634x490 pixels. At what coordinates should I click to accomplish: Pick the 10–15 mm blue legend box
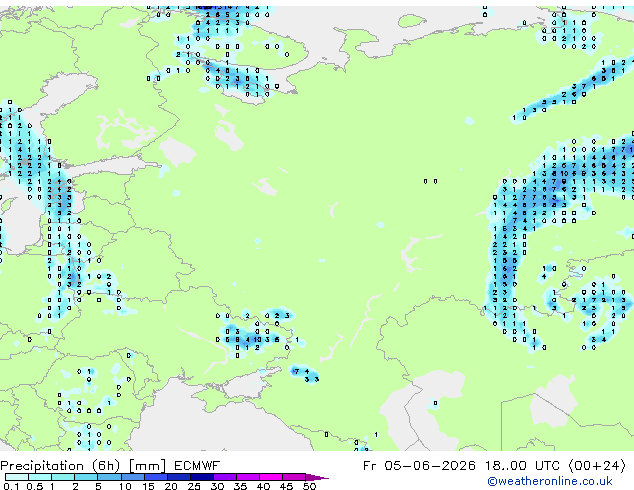tap(132, 477)
